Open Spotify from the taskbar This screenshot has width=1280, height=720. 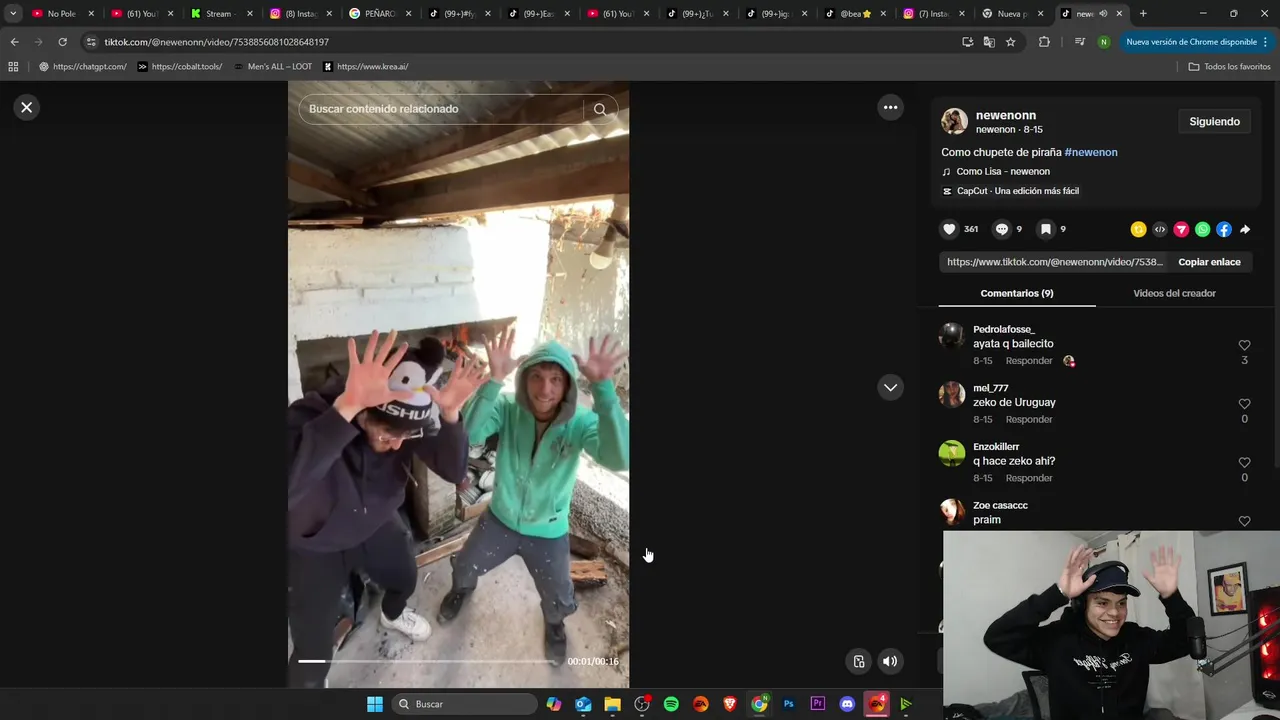[x=671, y=704]
